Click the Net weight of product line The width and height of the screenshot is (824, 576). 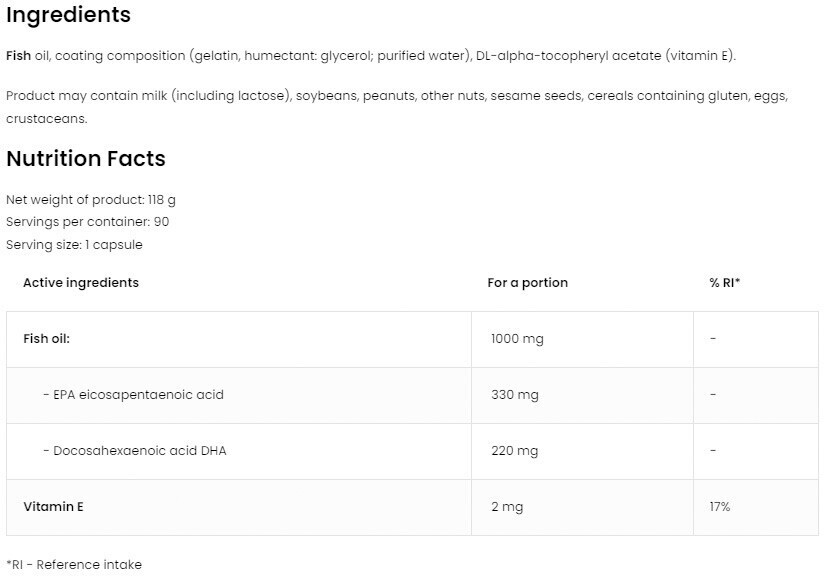91,200
